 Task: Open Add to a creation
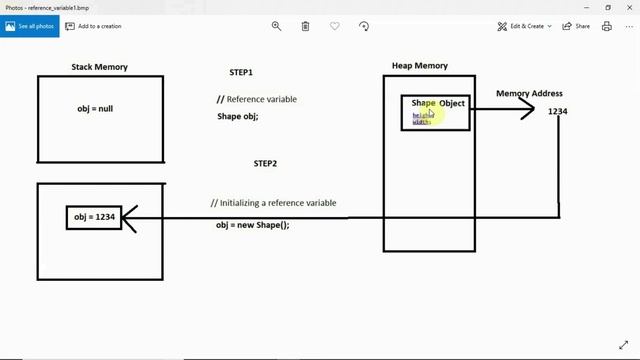point(93,26)
